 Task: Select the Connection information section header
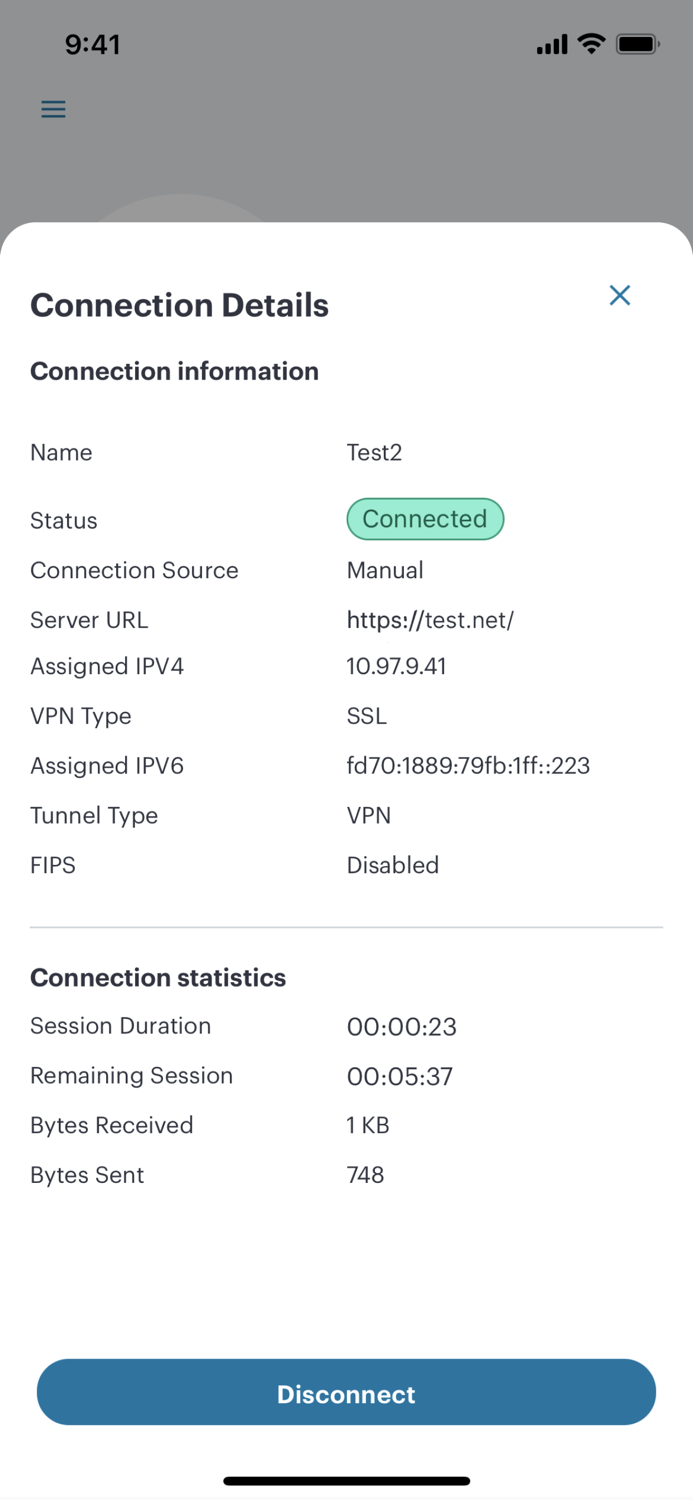point(174,371)
